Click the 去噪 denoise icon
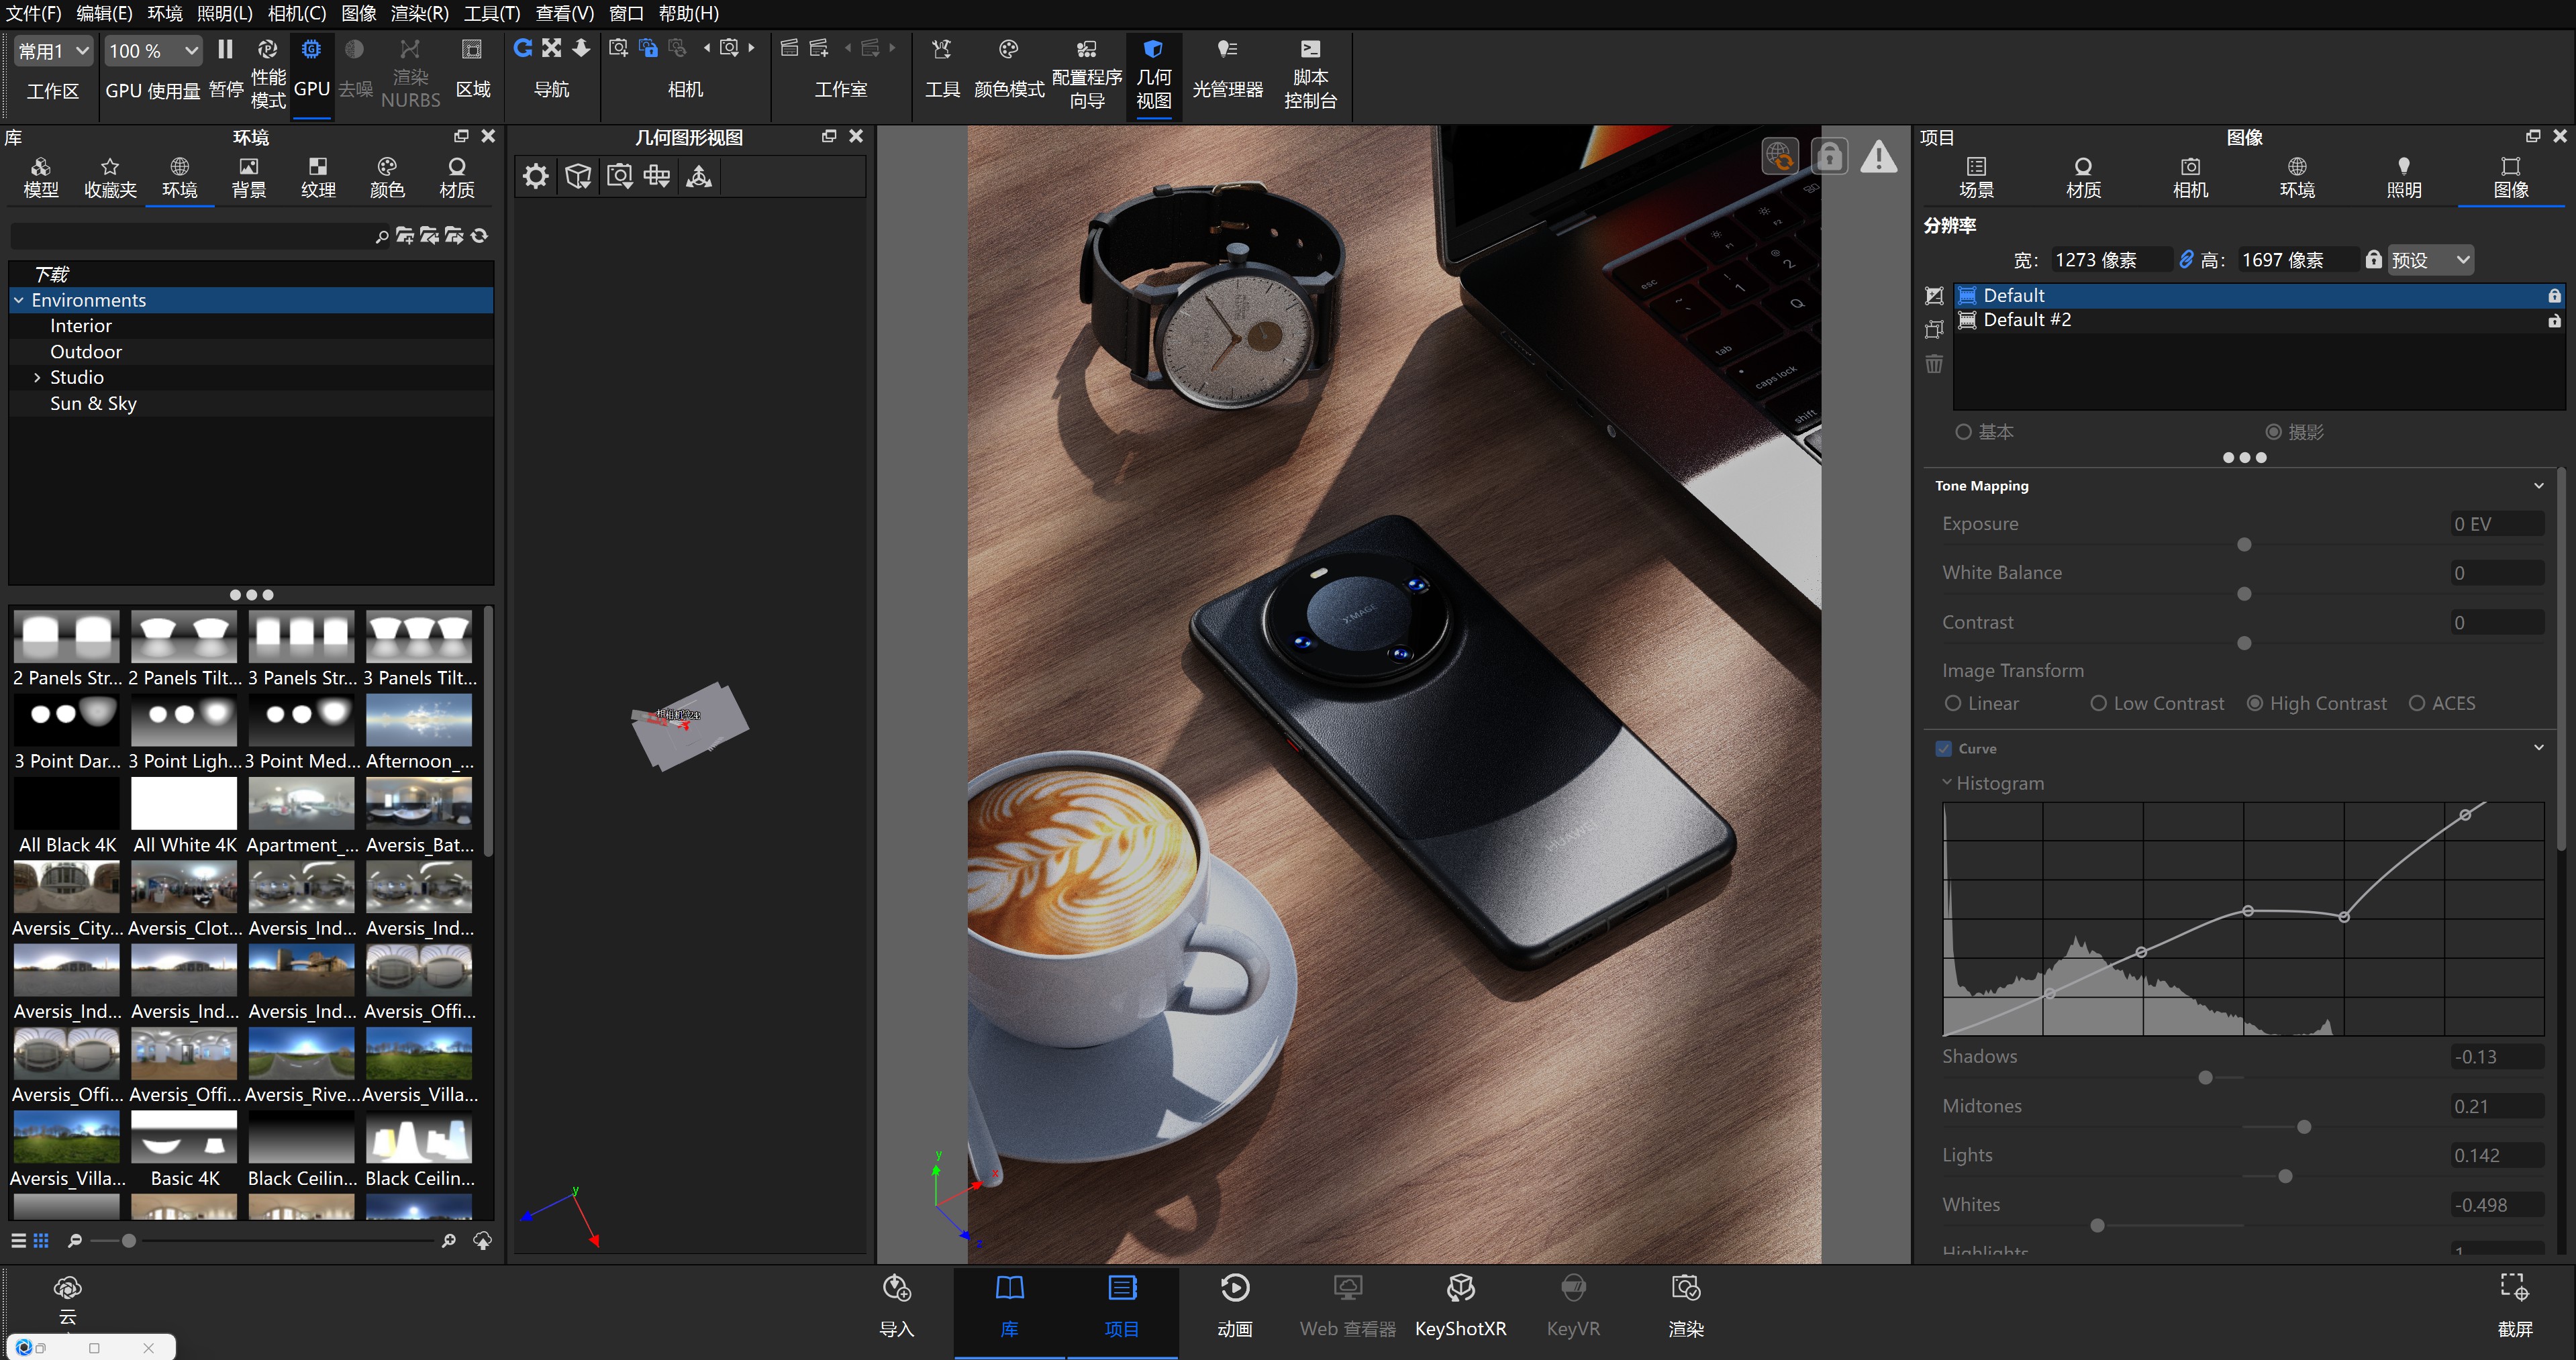2576x1360 pixels. tap(355, 49)
